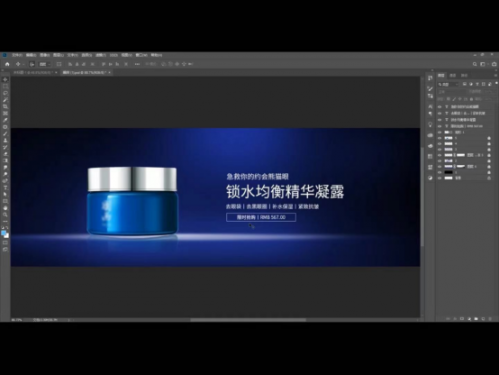Click the share button at top right
Screen dimensions: 499x375
click(x=494, y=64)
